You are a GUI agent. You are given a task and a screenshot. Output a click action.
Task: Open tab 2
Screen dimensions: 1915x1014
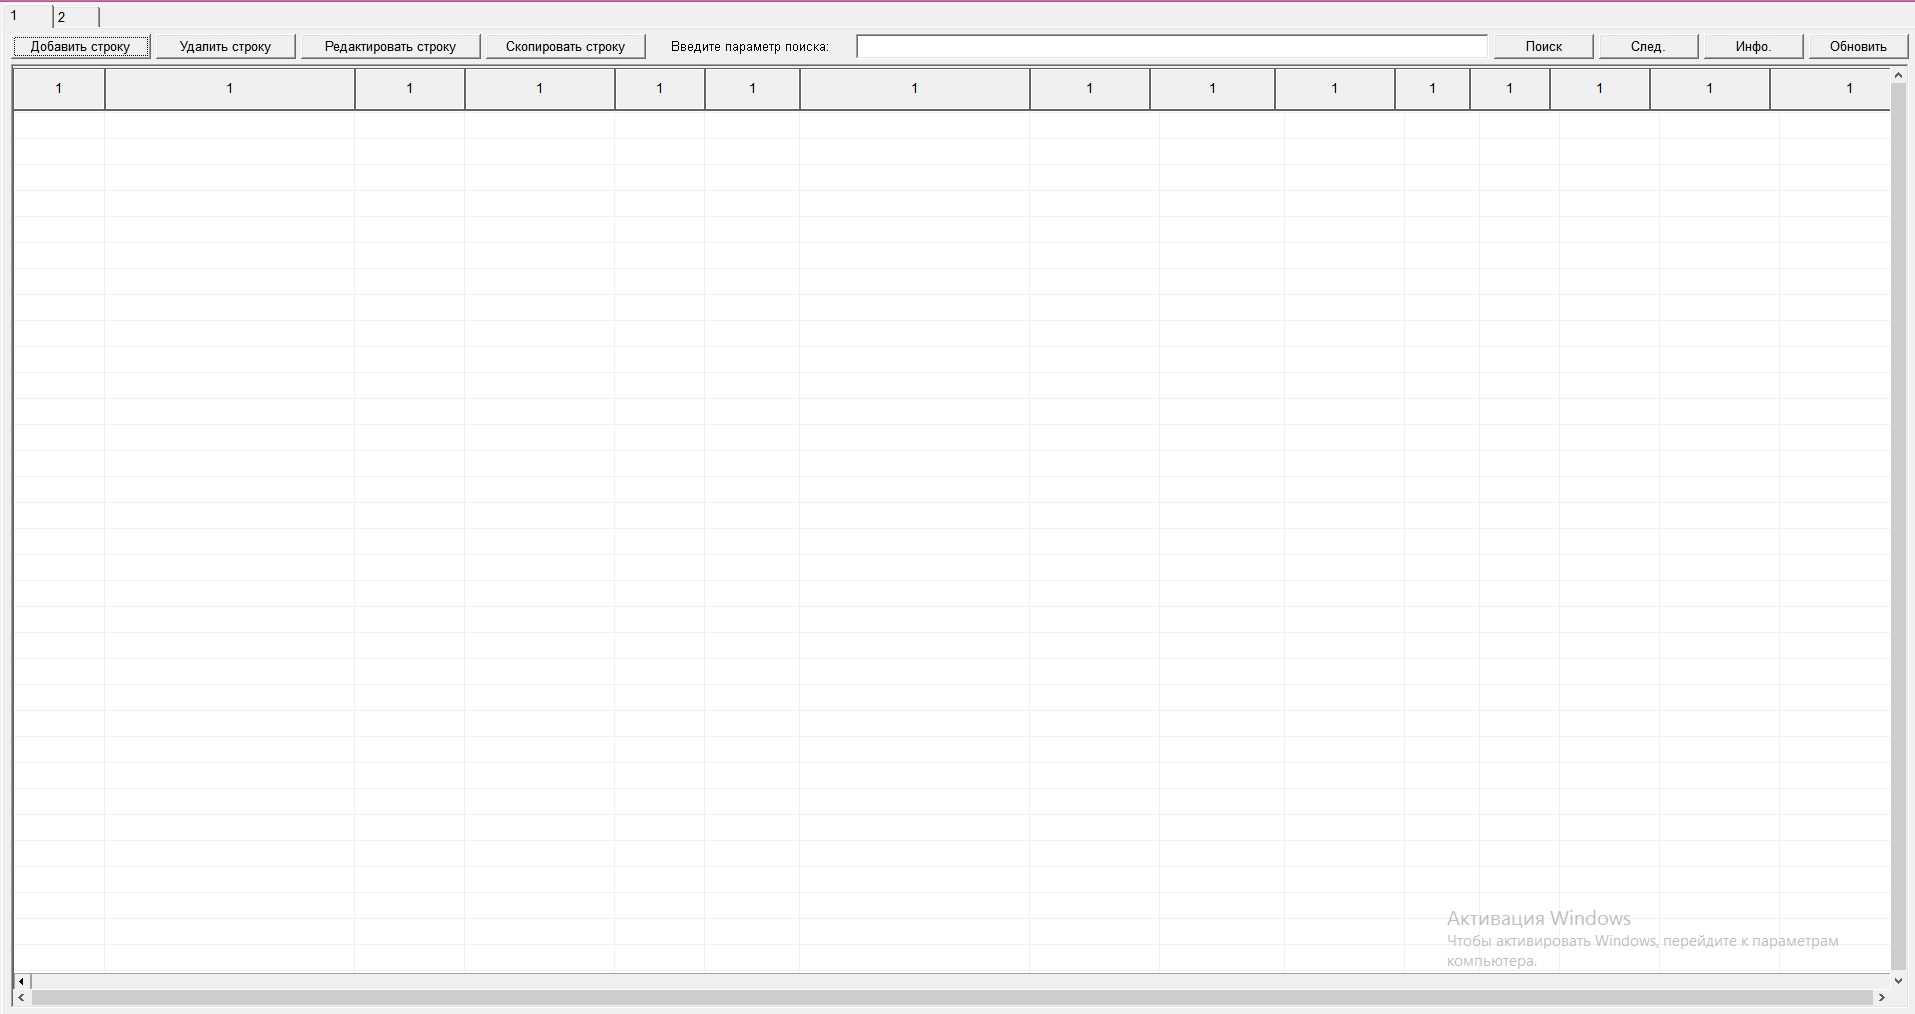pyautogui.click(x=75, y=17)
